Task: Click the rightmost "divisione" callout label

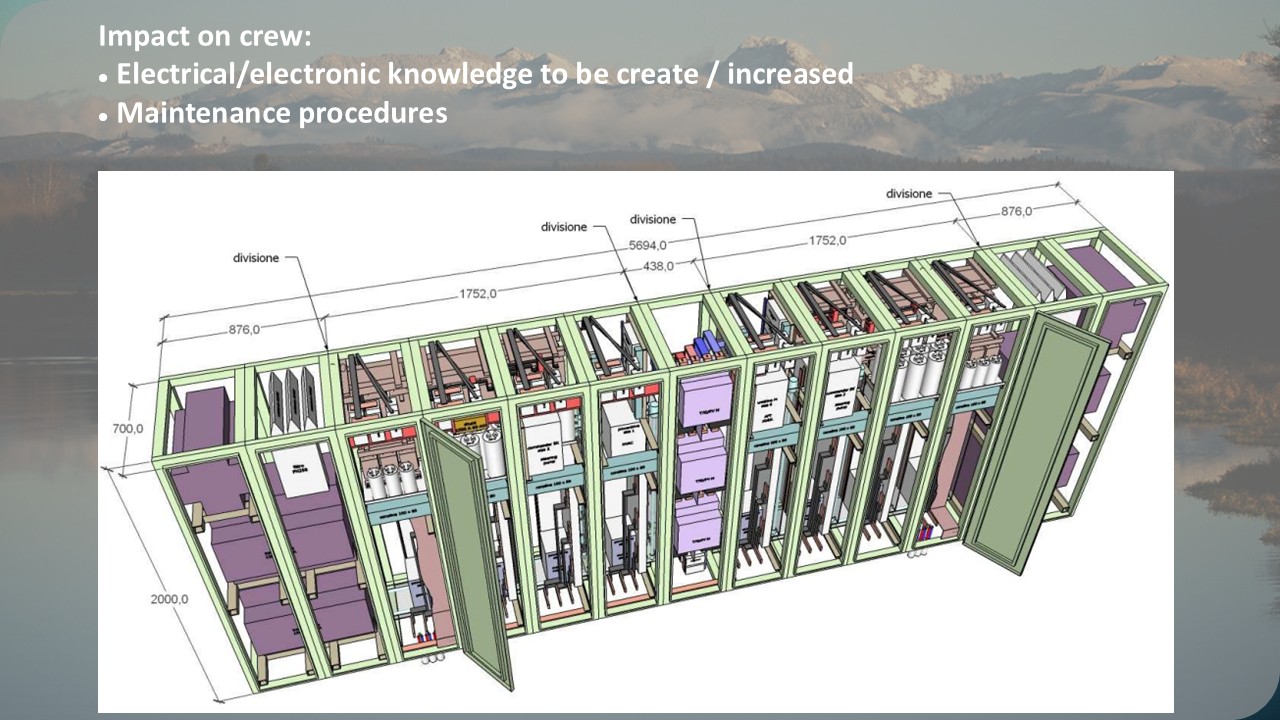Action: tap(909, 193)
